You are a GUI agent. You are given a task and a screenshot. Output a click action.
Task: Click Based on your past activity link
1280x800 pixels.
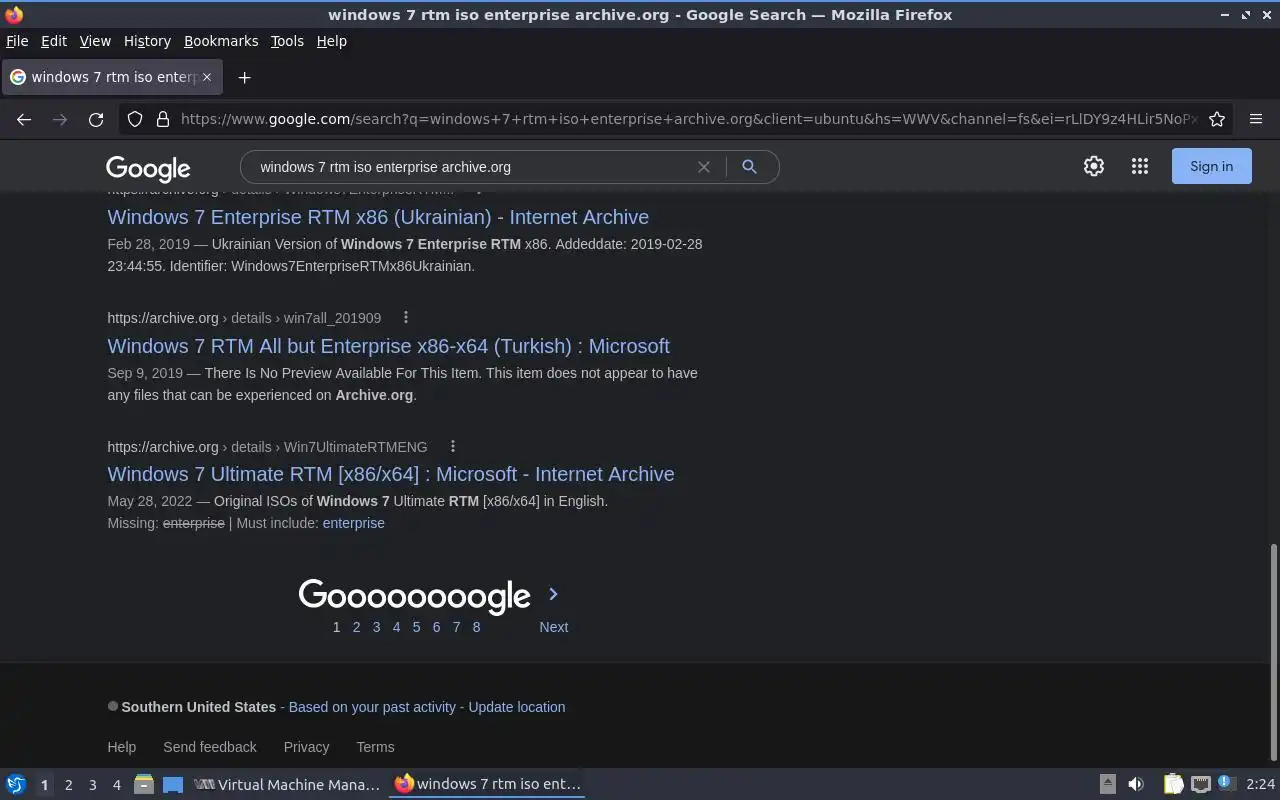click(x=372, y=707)
